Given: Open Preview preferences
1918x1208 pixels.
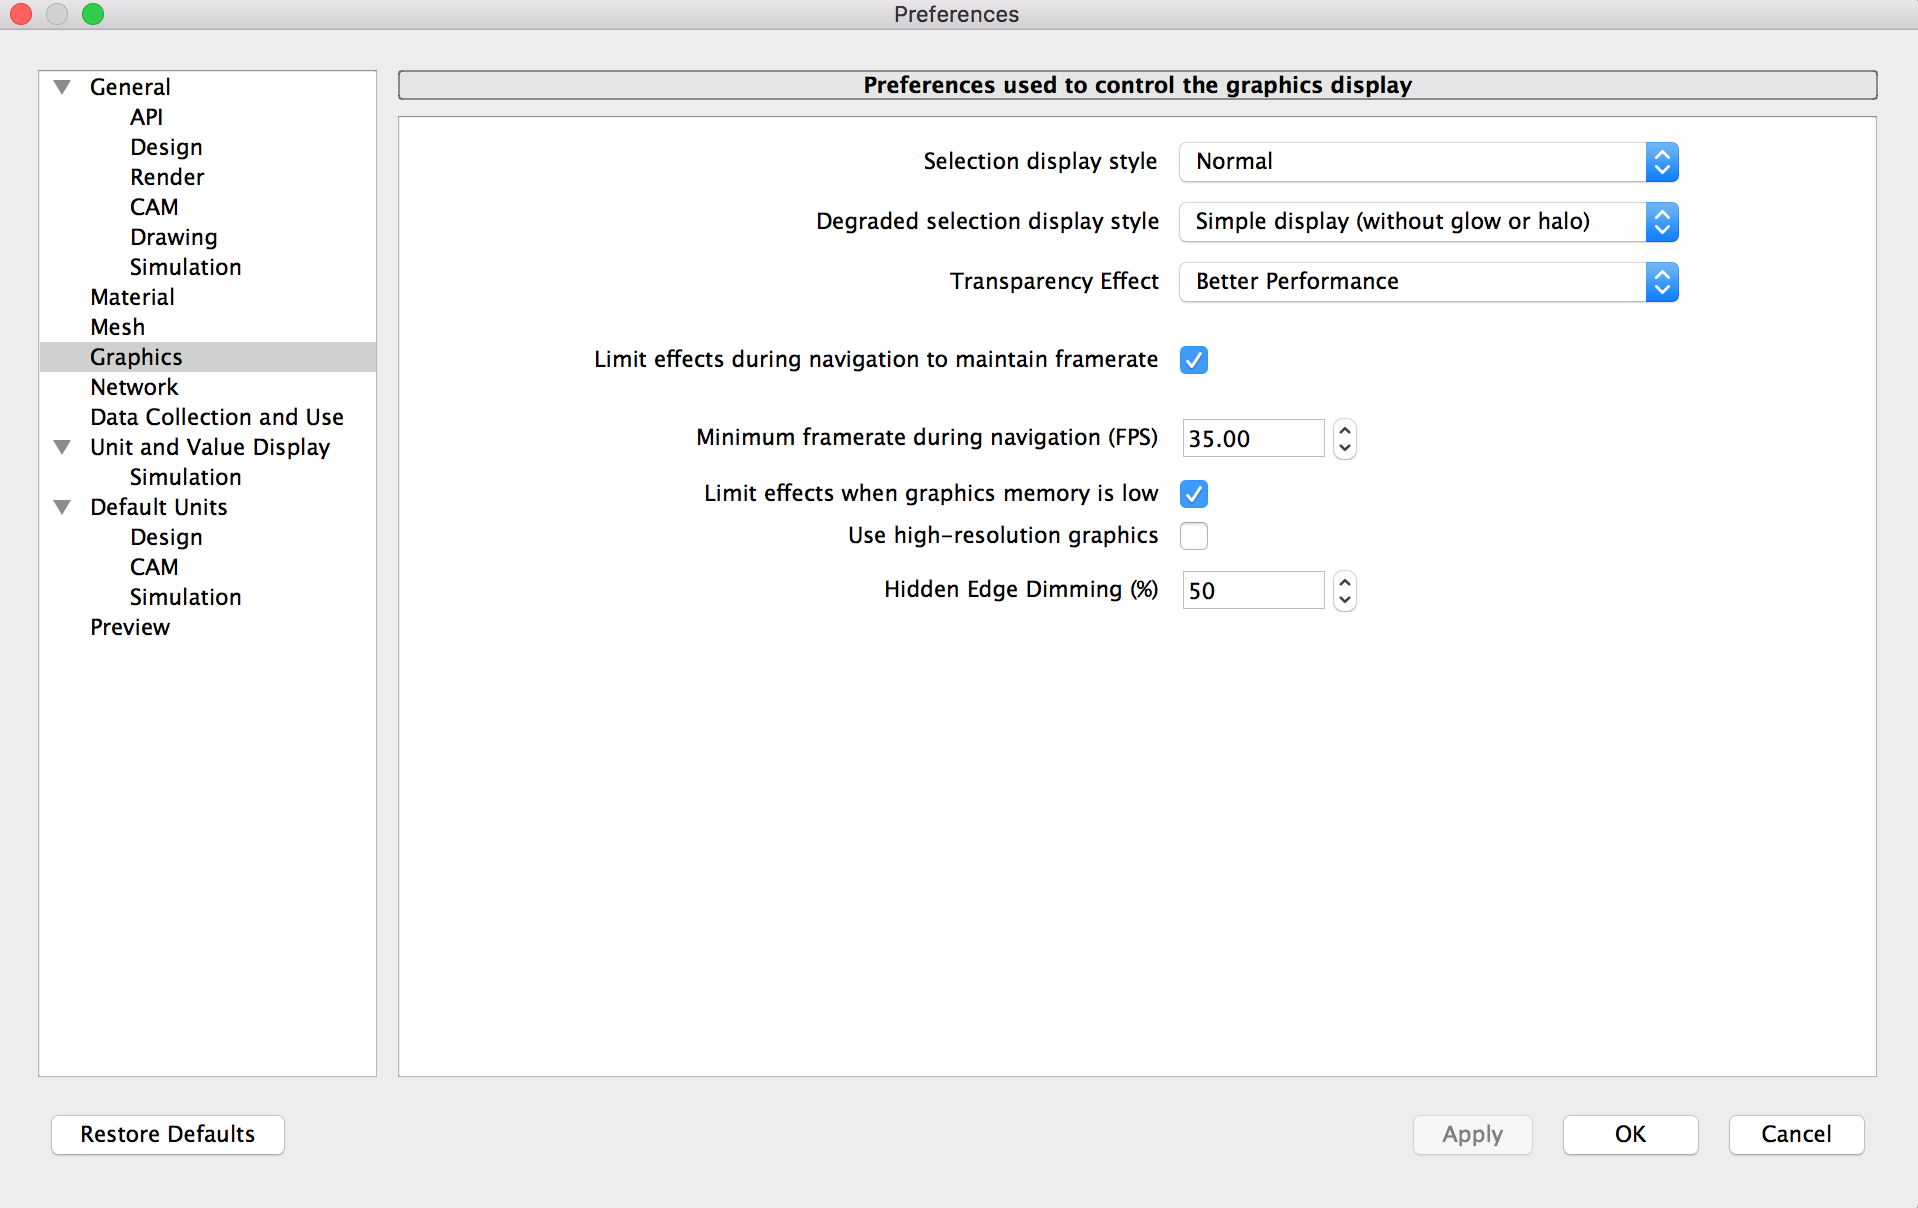Looking at the screenshot, I should 130,627.
